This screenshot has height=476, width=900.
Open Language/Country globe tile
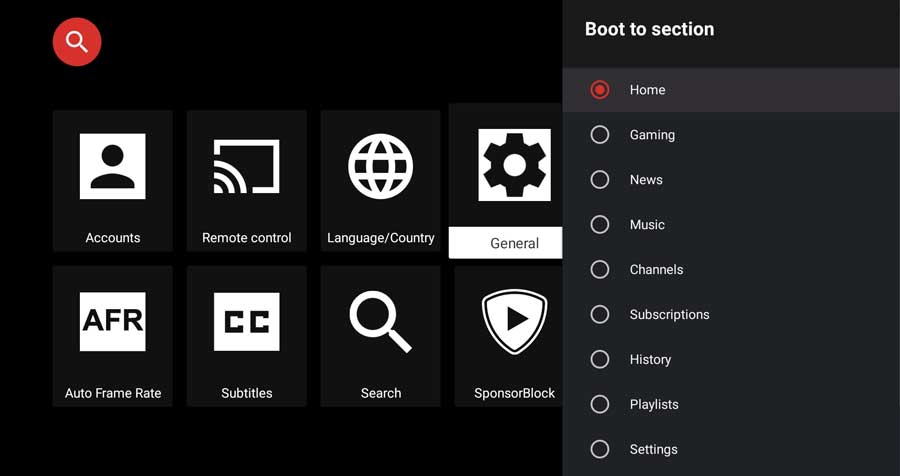(x=380, y=181)
